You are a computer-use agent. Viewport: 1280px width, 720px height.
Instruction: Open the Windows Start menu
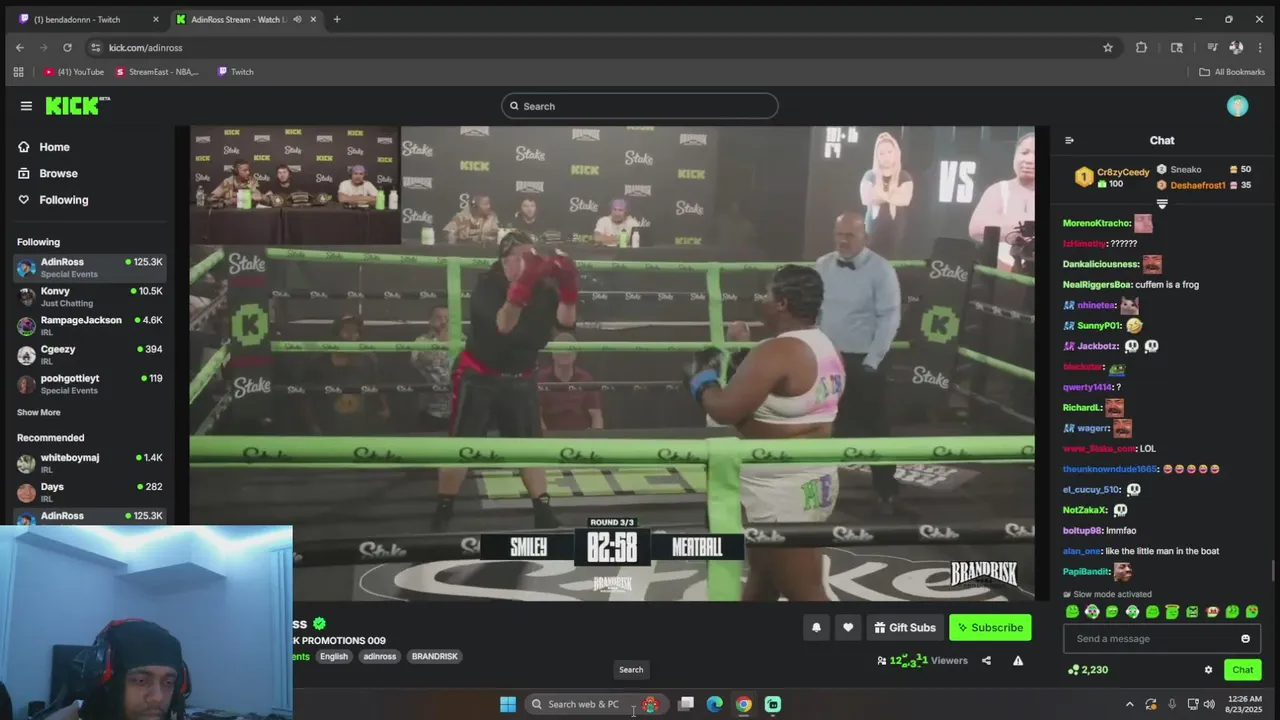[508, 704]
